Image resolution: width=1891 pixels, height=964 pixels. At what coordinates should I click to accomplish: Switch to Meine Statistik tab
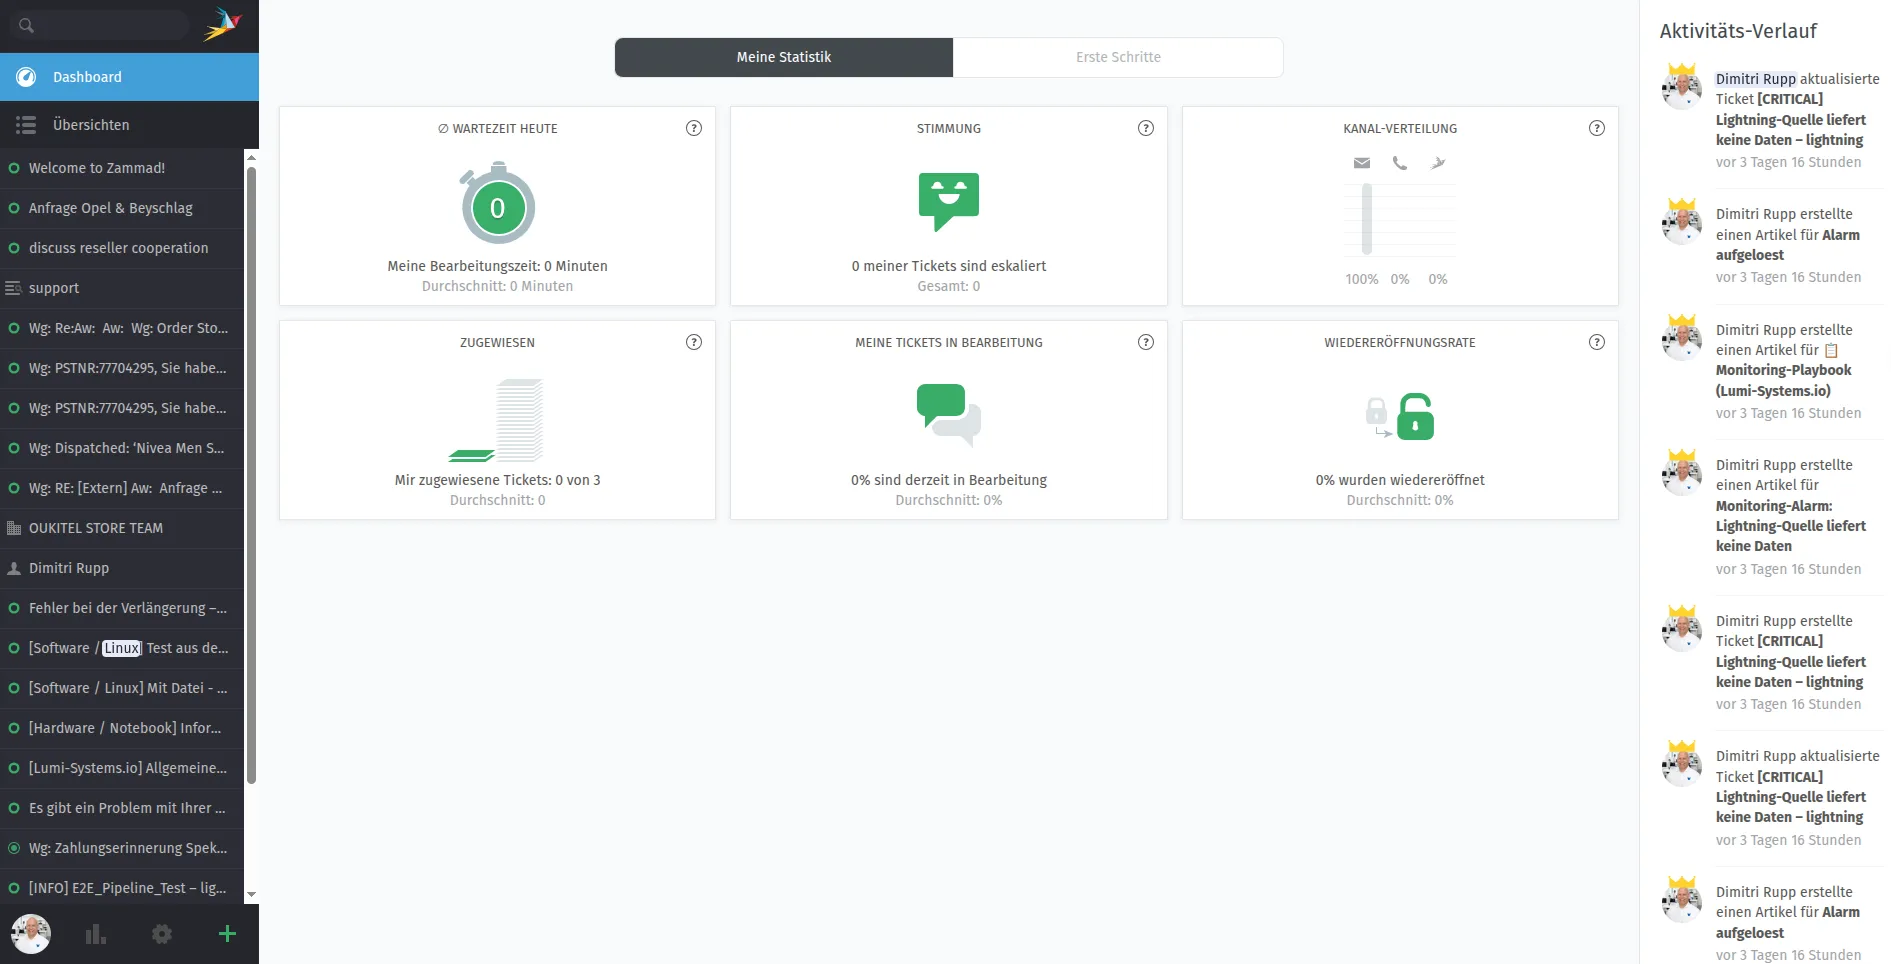(x=784, y=57)
